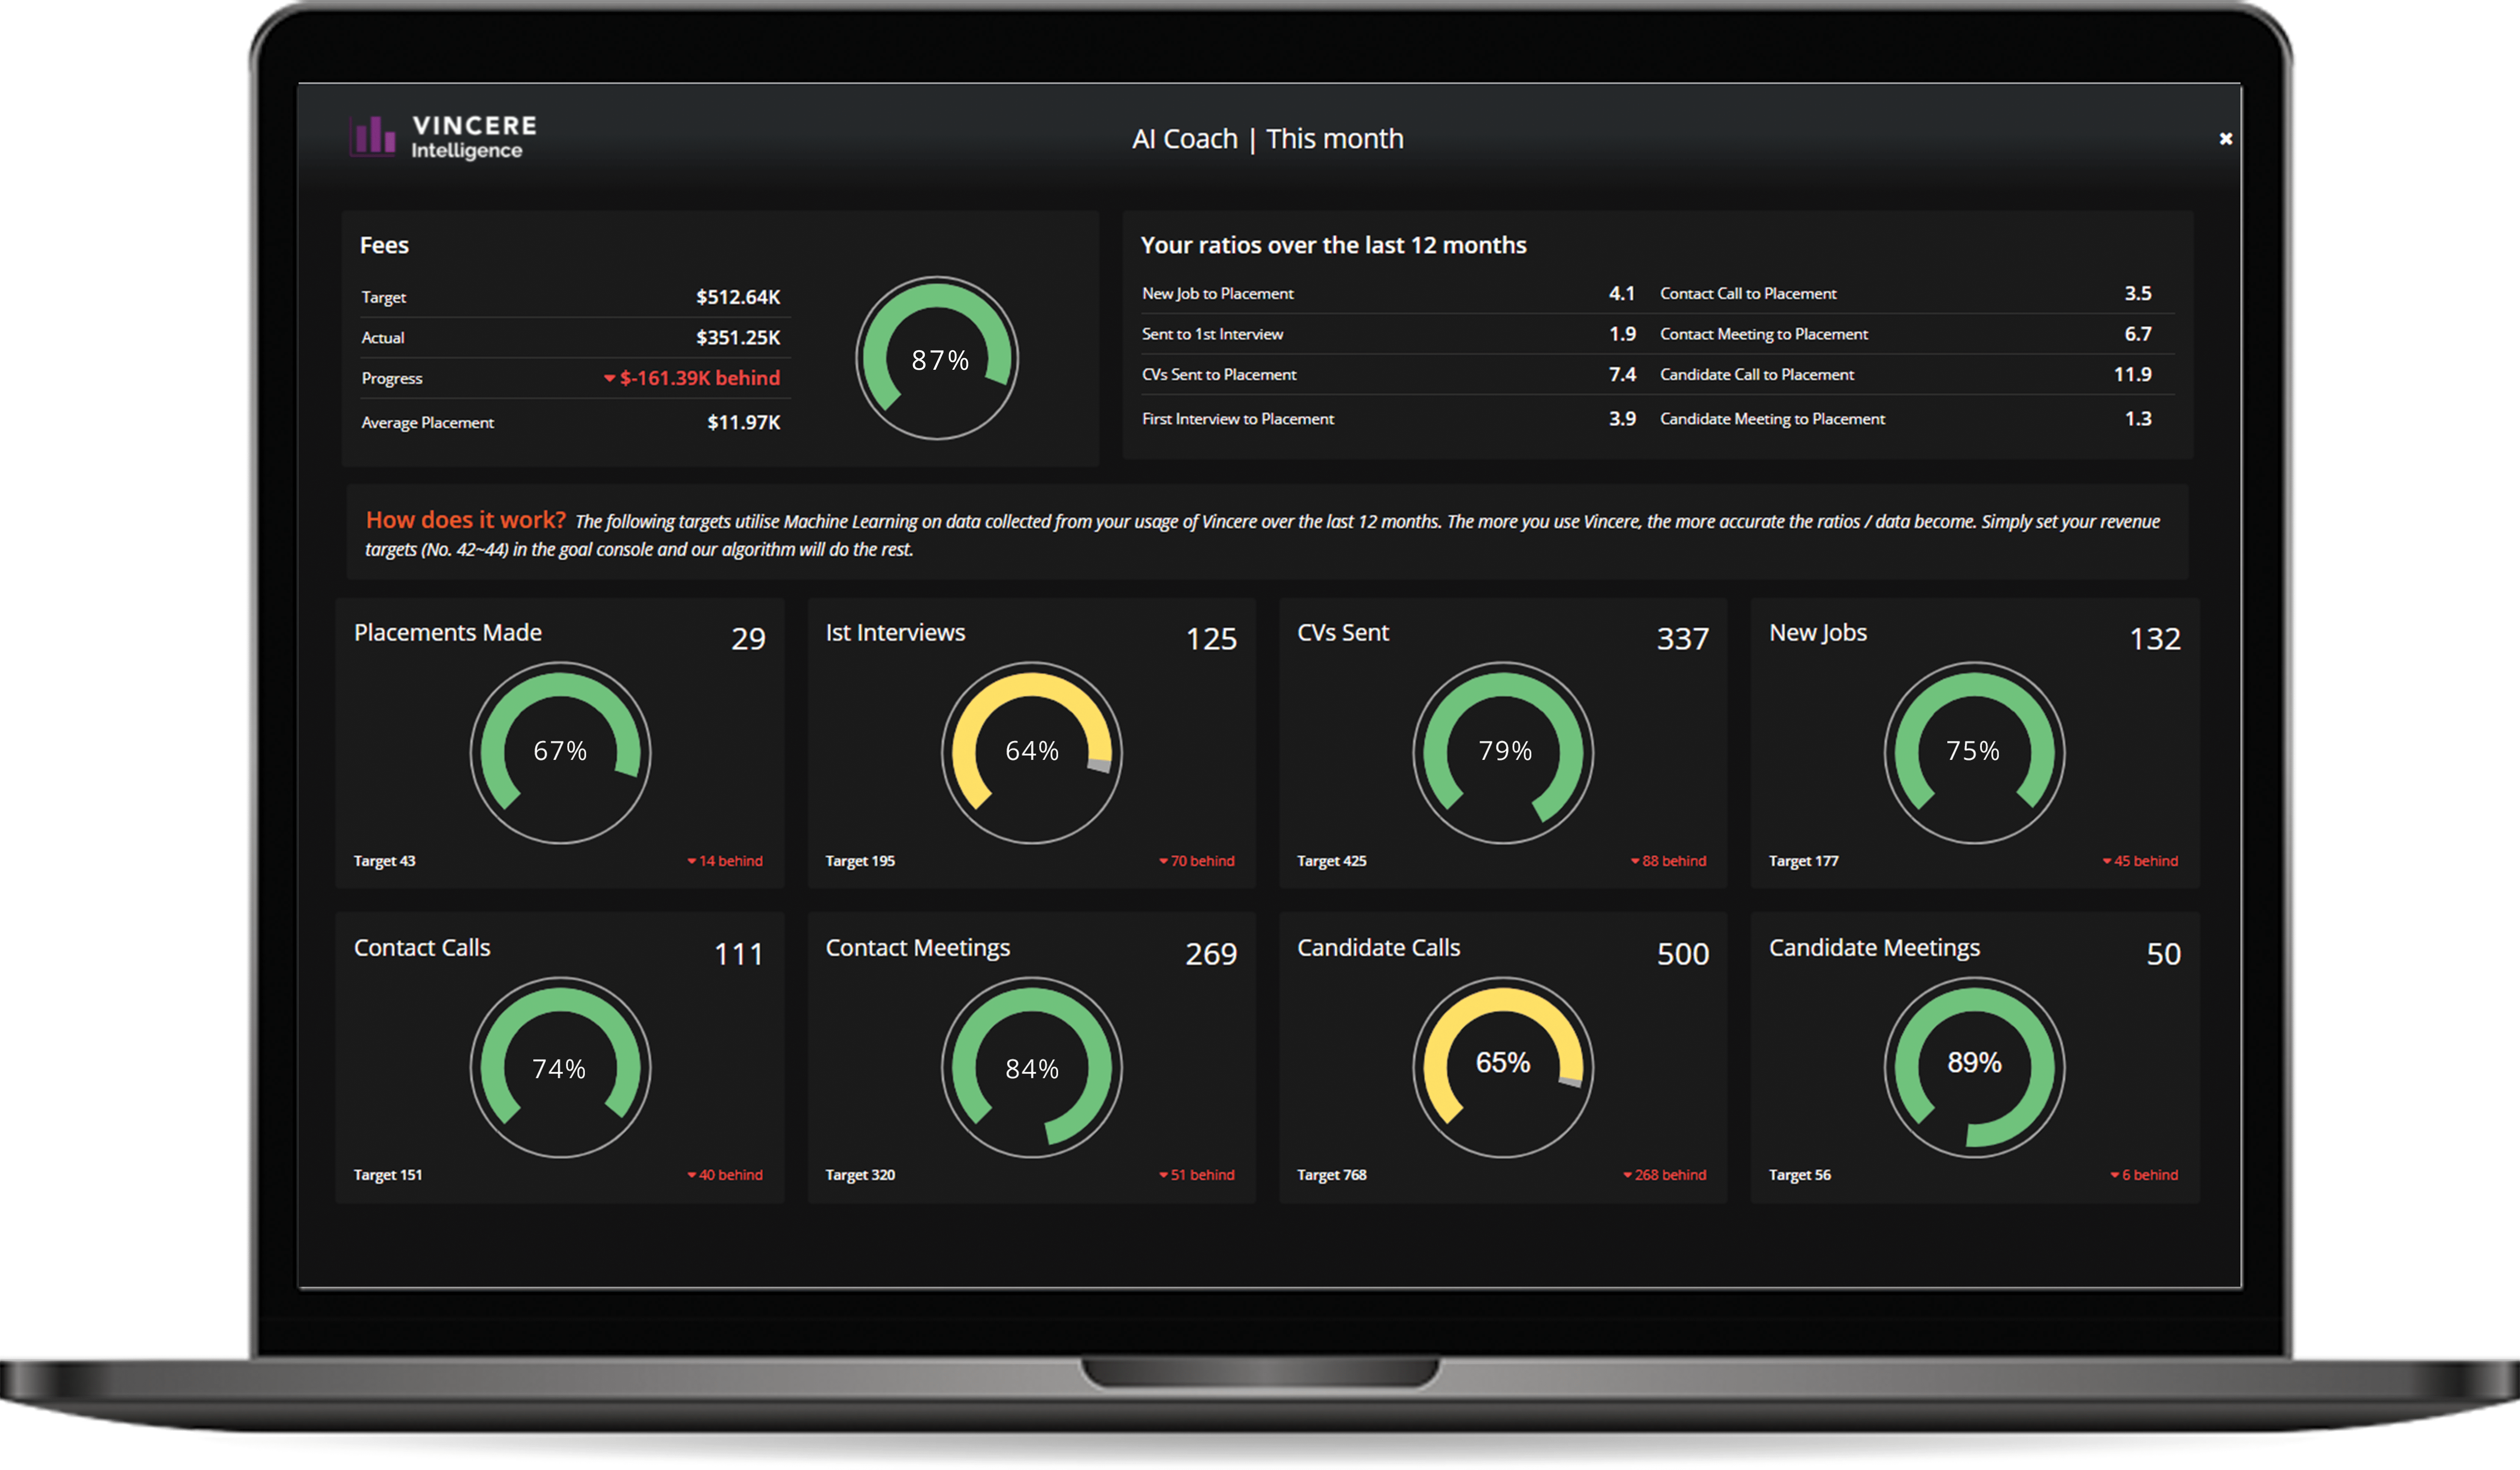Click the red $-161.39K behind progress indicator
Screen dimensions: 2520x1470
(x=692, y=378)
